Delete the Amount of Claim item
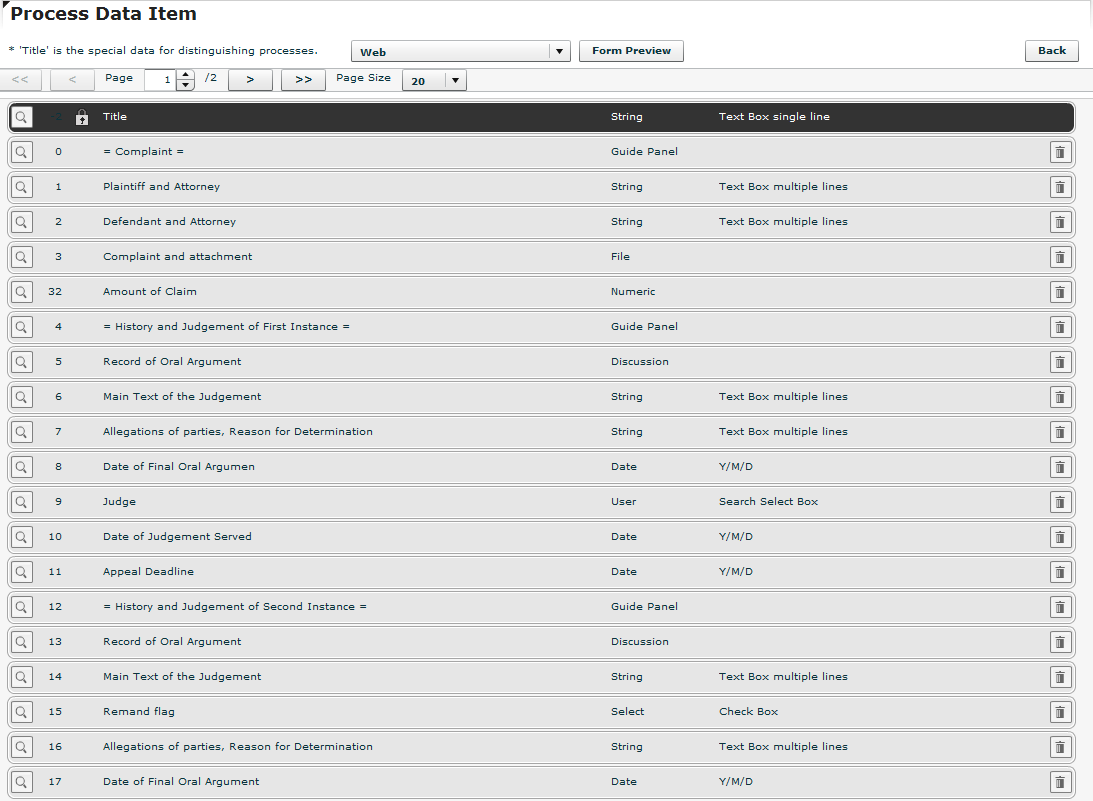This screenshot has height=801, width=1093. pyautogui.click(x=1060, y=292)
